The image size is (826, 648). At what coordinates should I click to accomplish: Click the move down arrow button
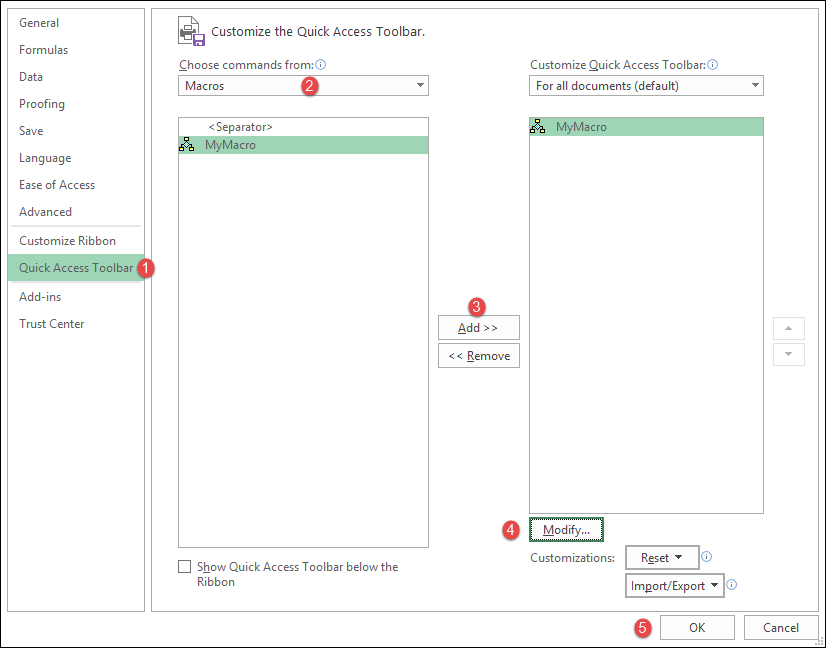pyautogui.click(x=789, y=355)
